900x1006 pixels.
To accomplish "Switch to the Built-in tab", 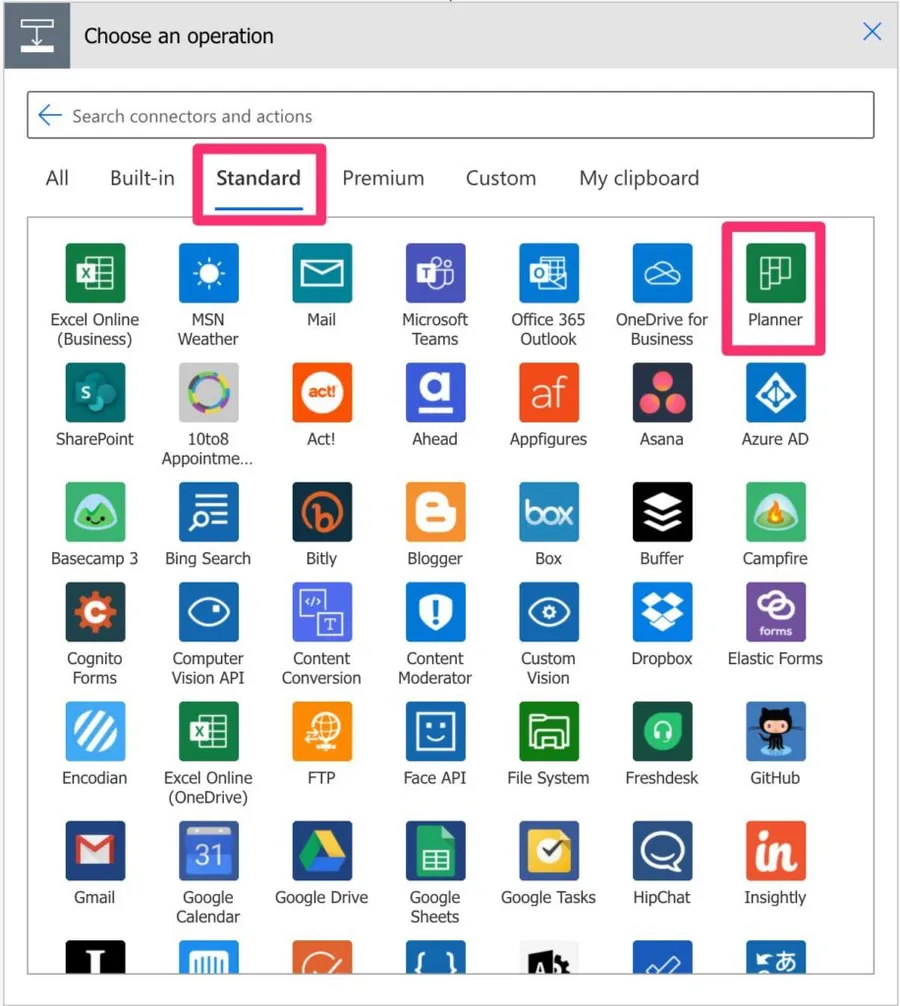I will [x=142, y=178].
